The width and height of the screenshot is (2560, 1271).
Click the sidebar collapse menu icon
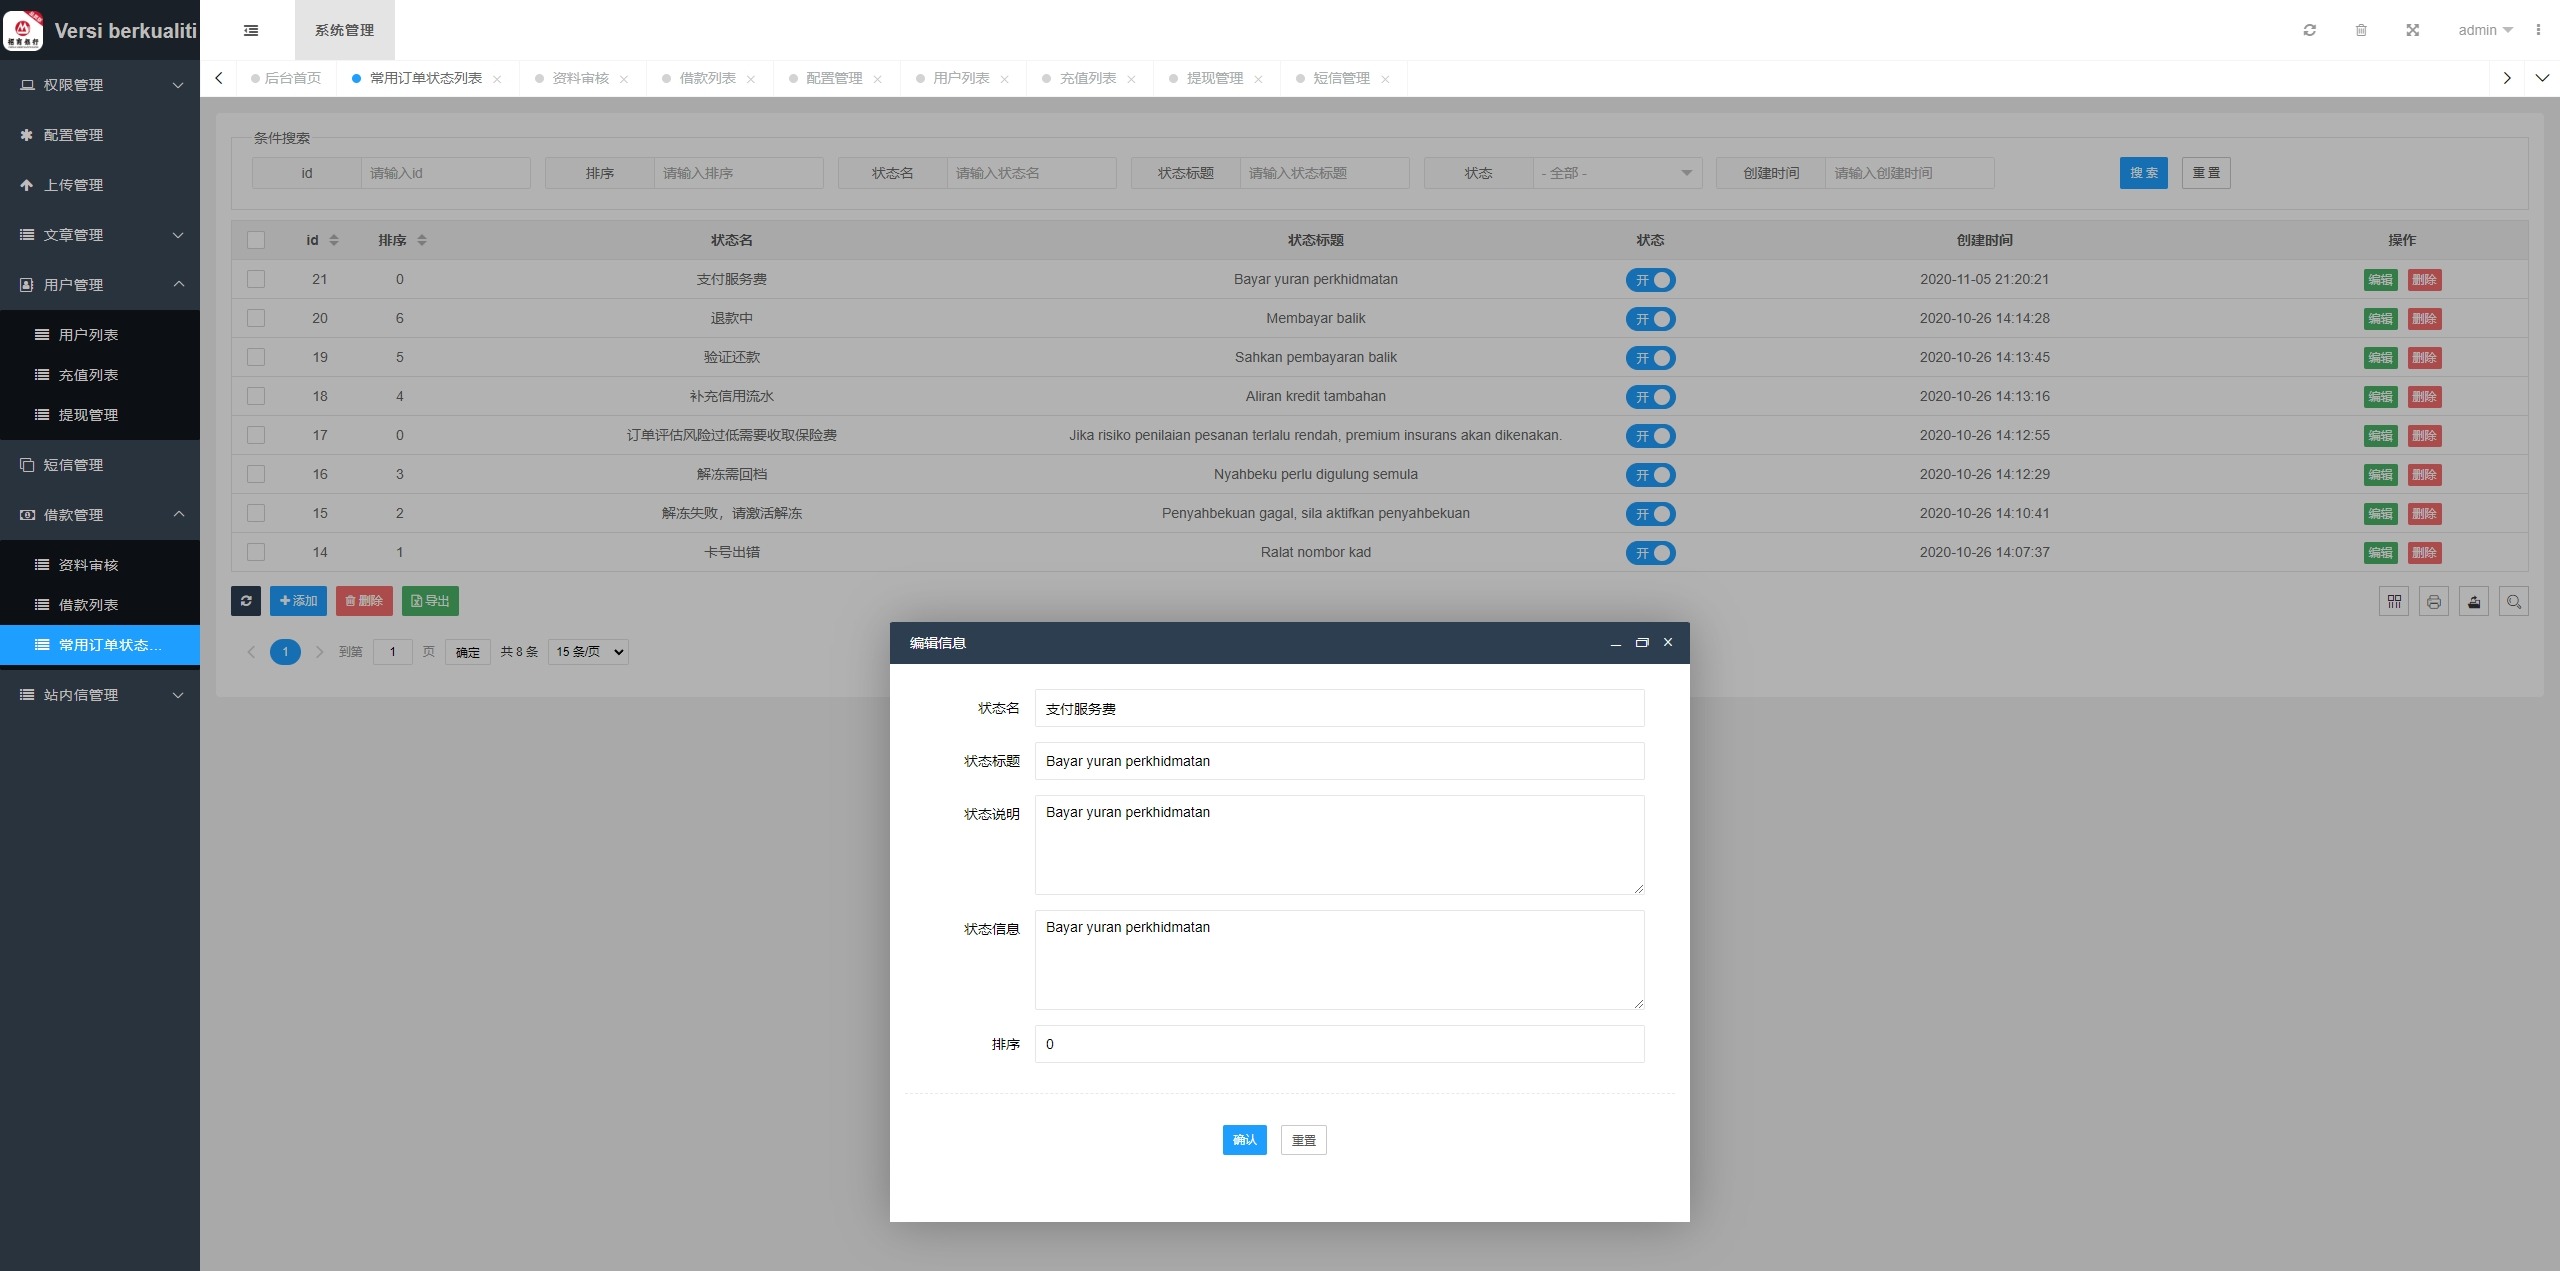[x=251, y=30]
